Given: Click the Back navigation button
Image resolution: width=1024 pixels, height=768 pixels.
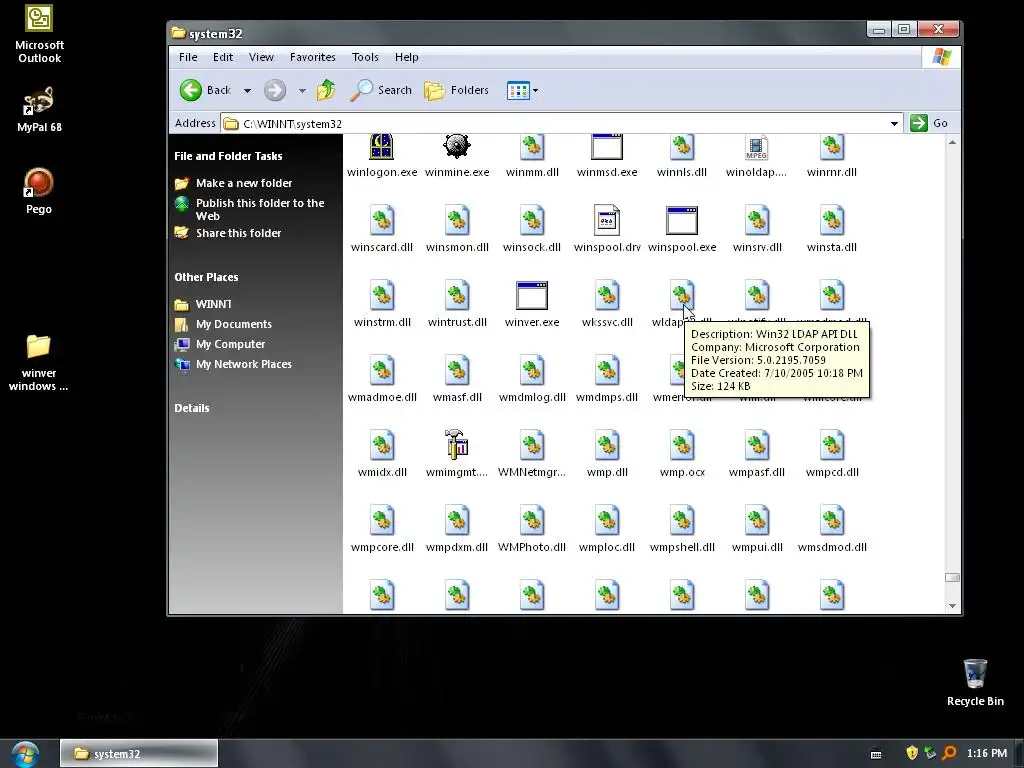Looking at the screenshot, I should [205, 90].
